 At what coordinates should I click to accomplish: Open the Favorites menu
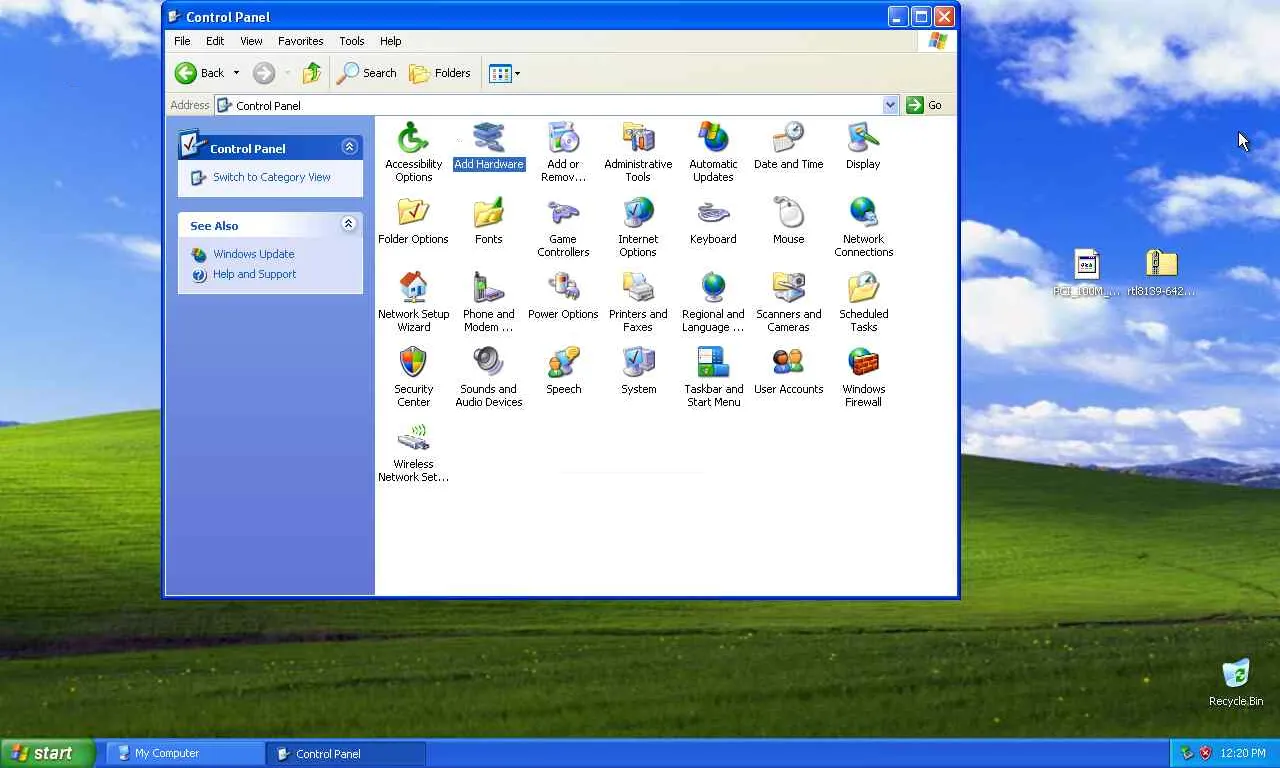[x=301, y=41]
